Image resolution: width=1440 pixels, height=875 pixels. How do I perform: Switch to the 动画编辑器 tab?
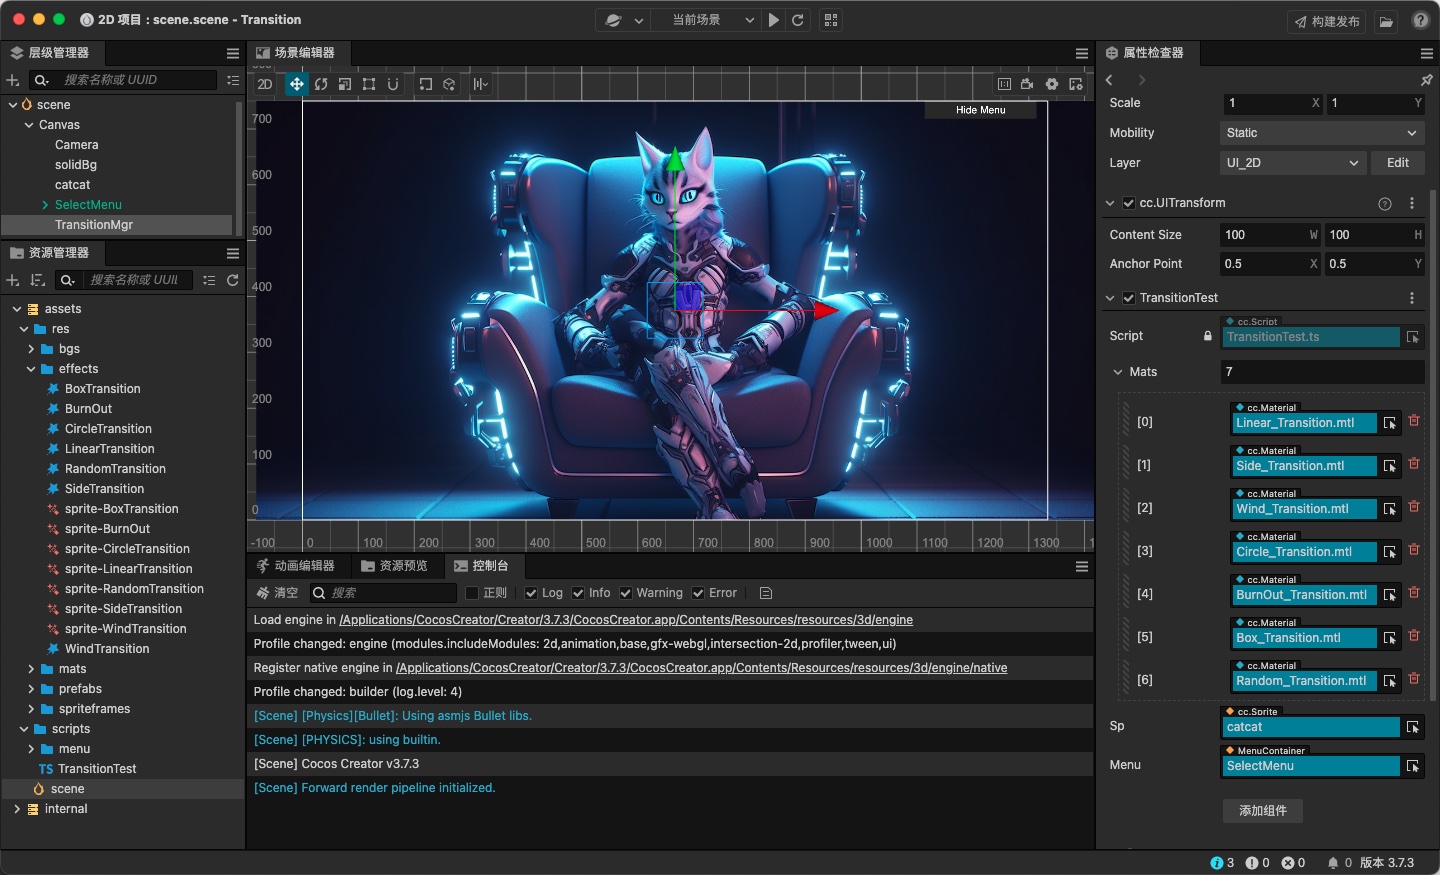point(296,566)
